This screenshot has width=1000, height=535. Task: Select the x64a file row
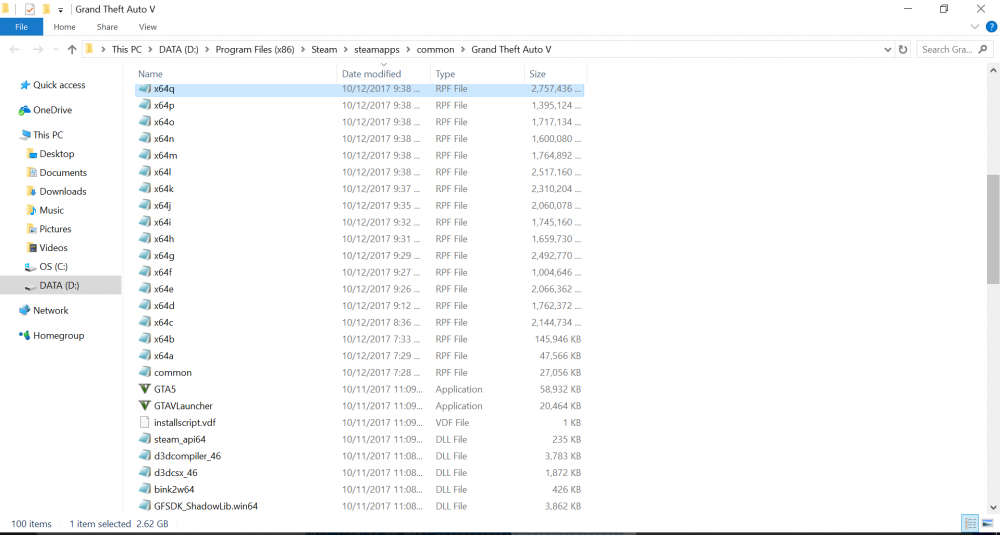pyautogui.click(x=360, y=356)
